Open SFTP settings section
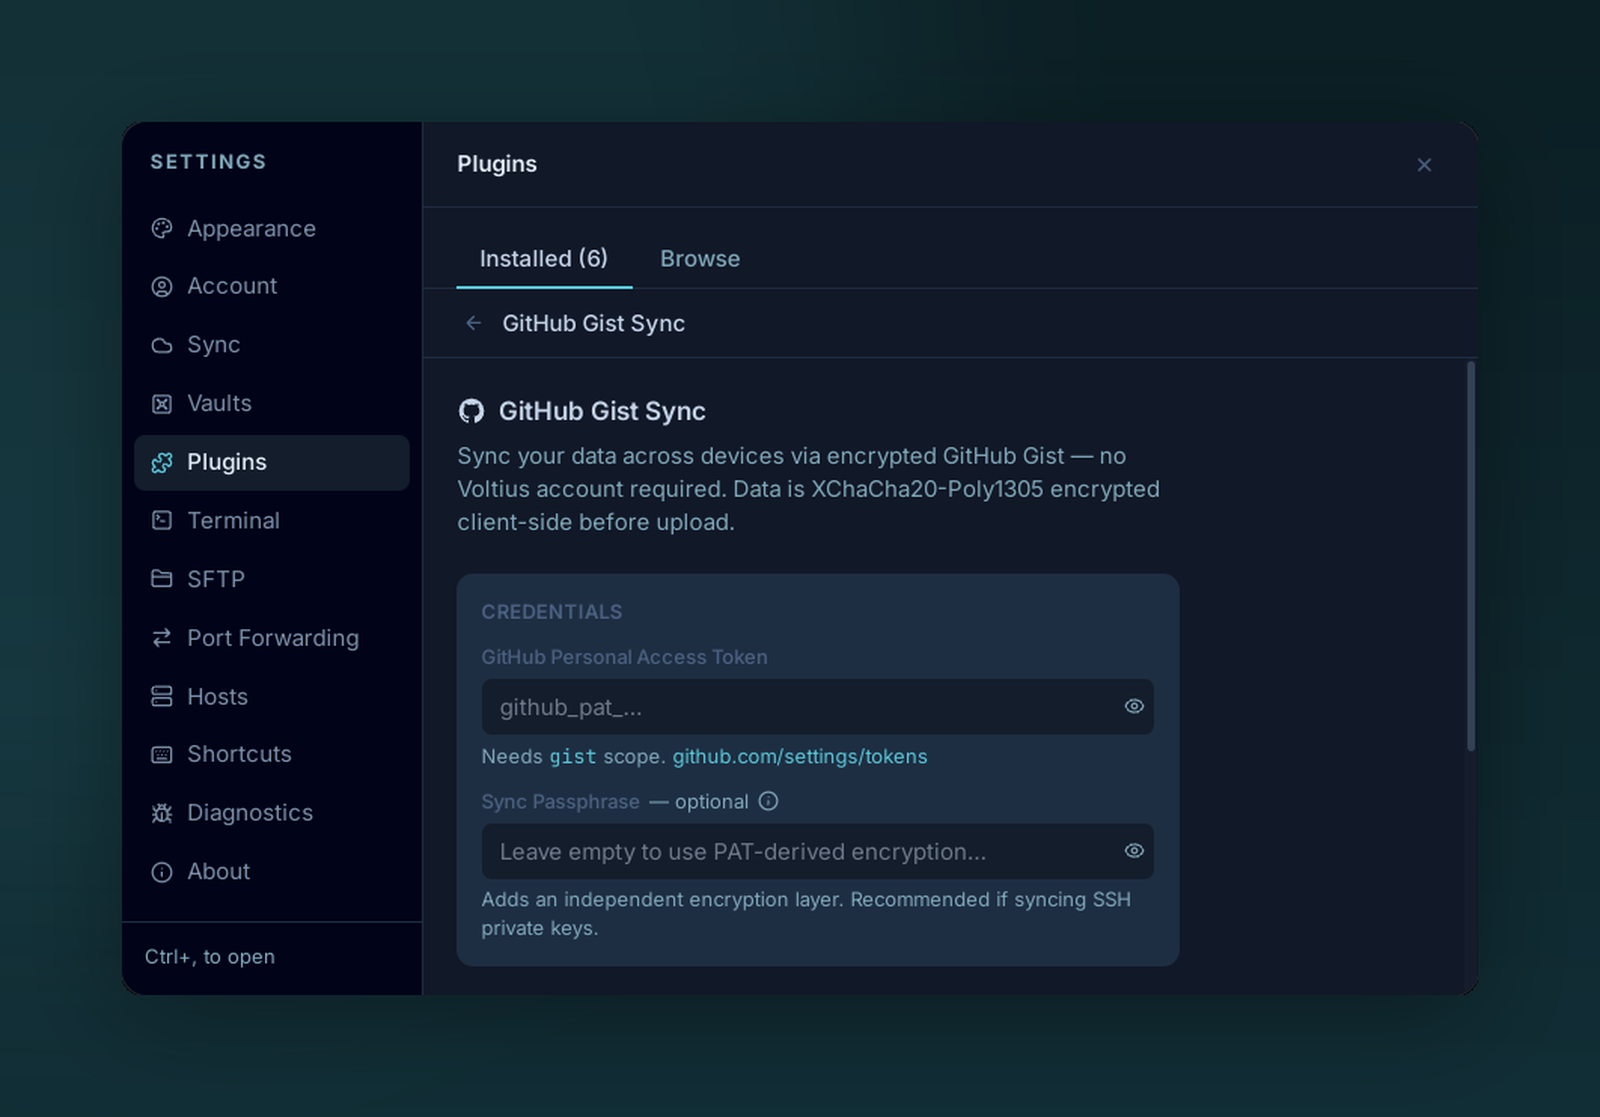Viewport: 1600px width, 1117px height. click(272, 579)
